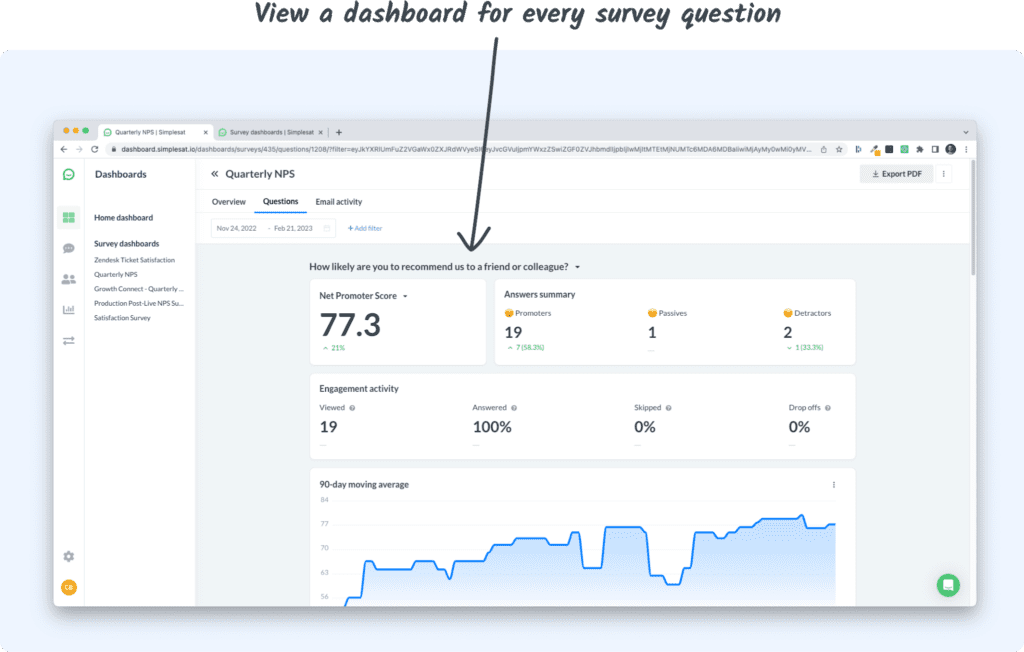Open 90-day moving average chart options menu
The width and height of the screenshot is (1024, 652).
tap(833, 485)
